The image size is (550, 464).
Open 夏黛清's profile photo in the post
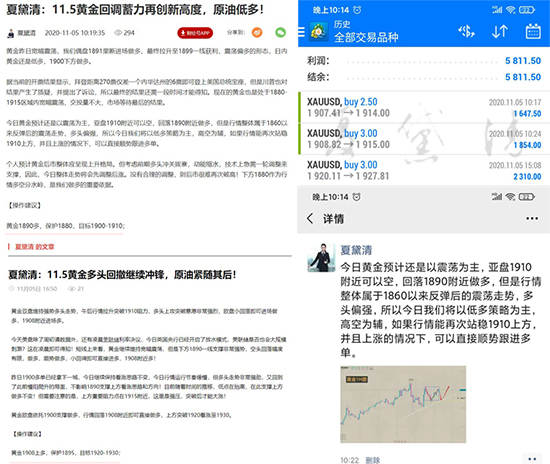click(x=321, y=257)
